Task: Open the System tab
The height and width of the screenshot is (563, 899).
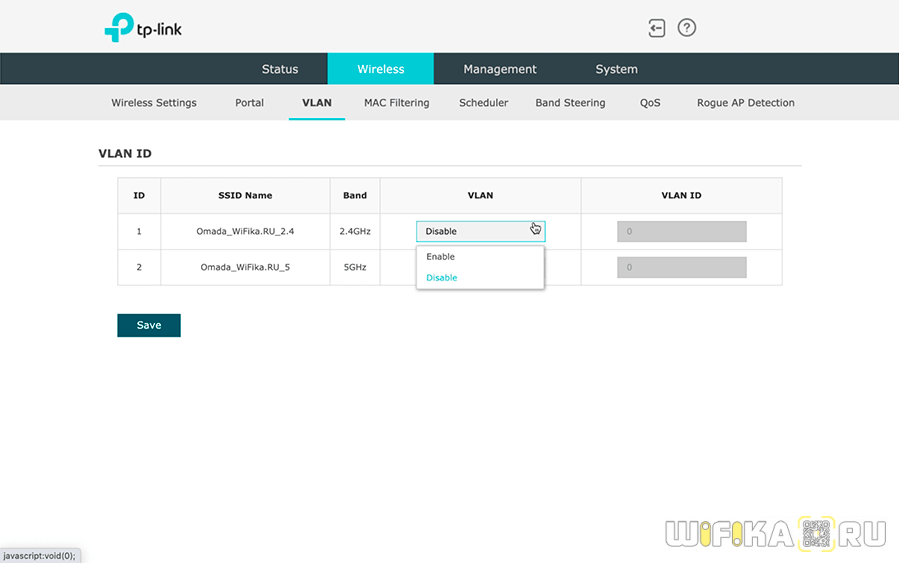Action: (x=616, y=69)
